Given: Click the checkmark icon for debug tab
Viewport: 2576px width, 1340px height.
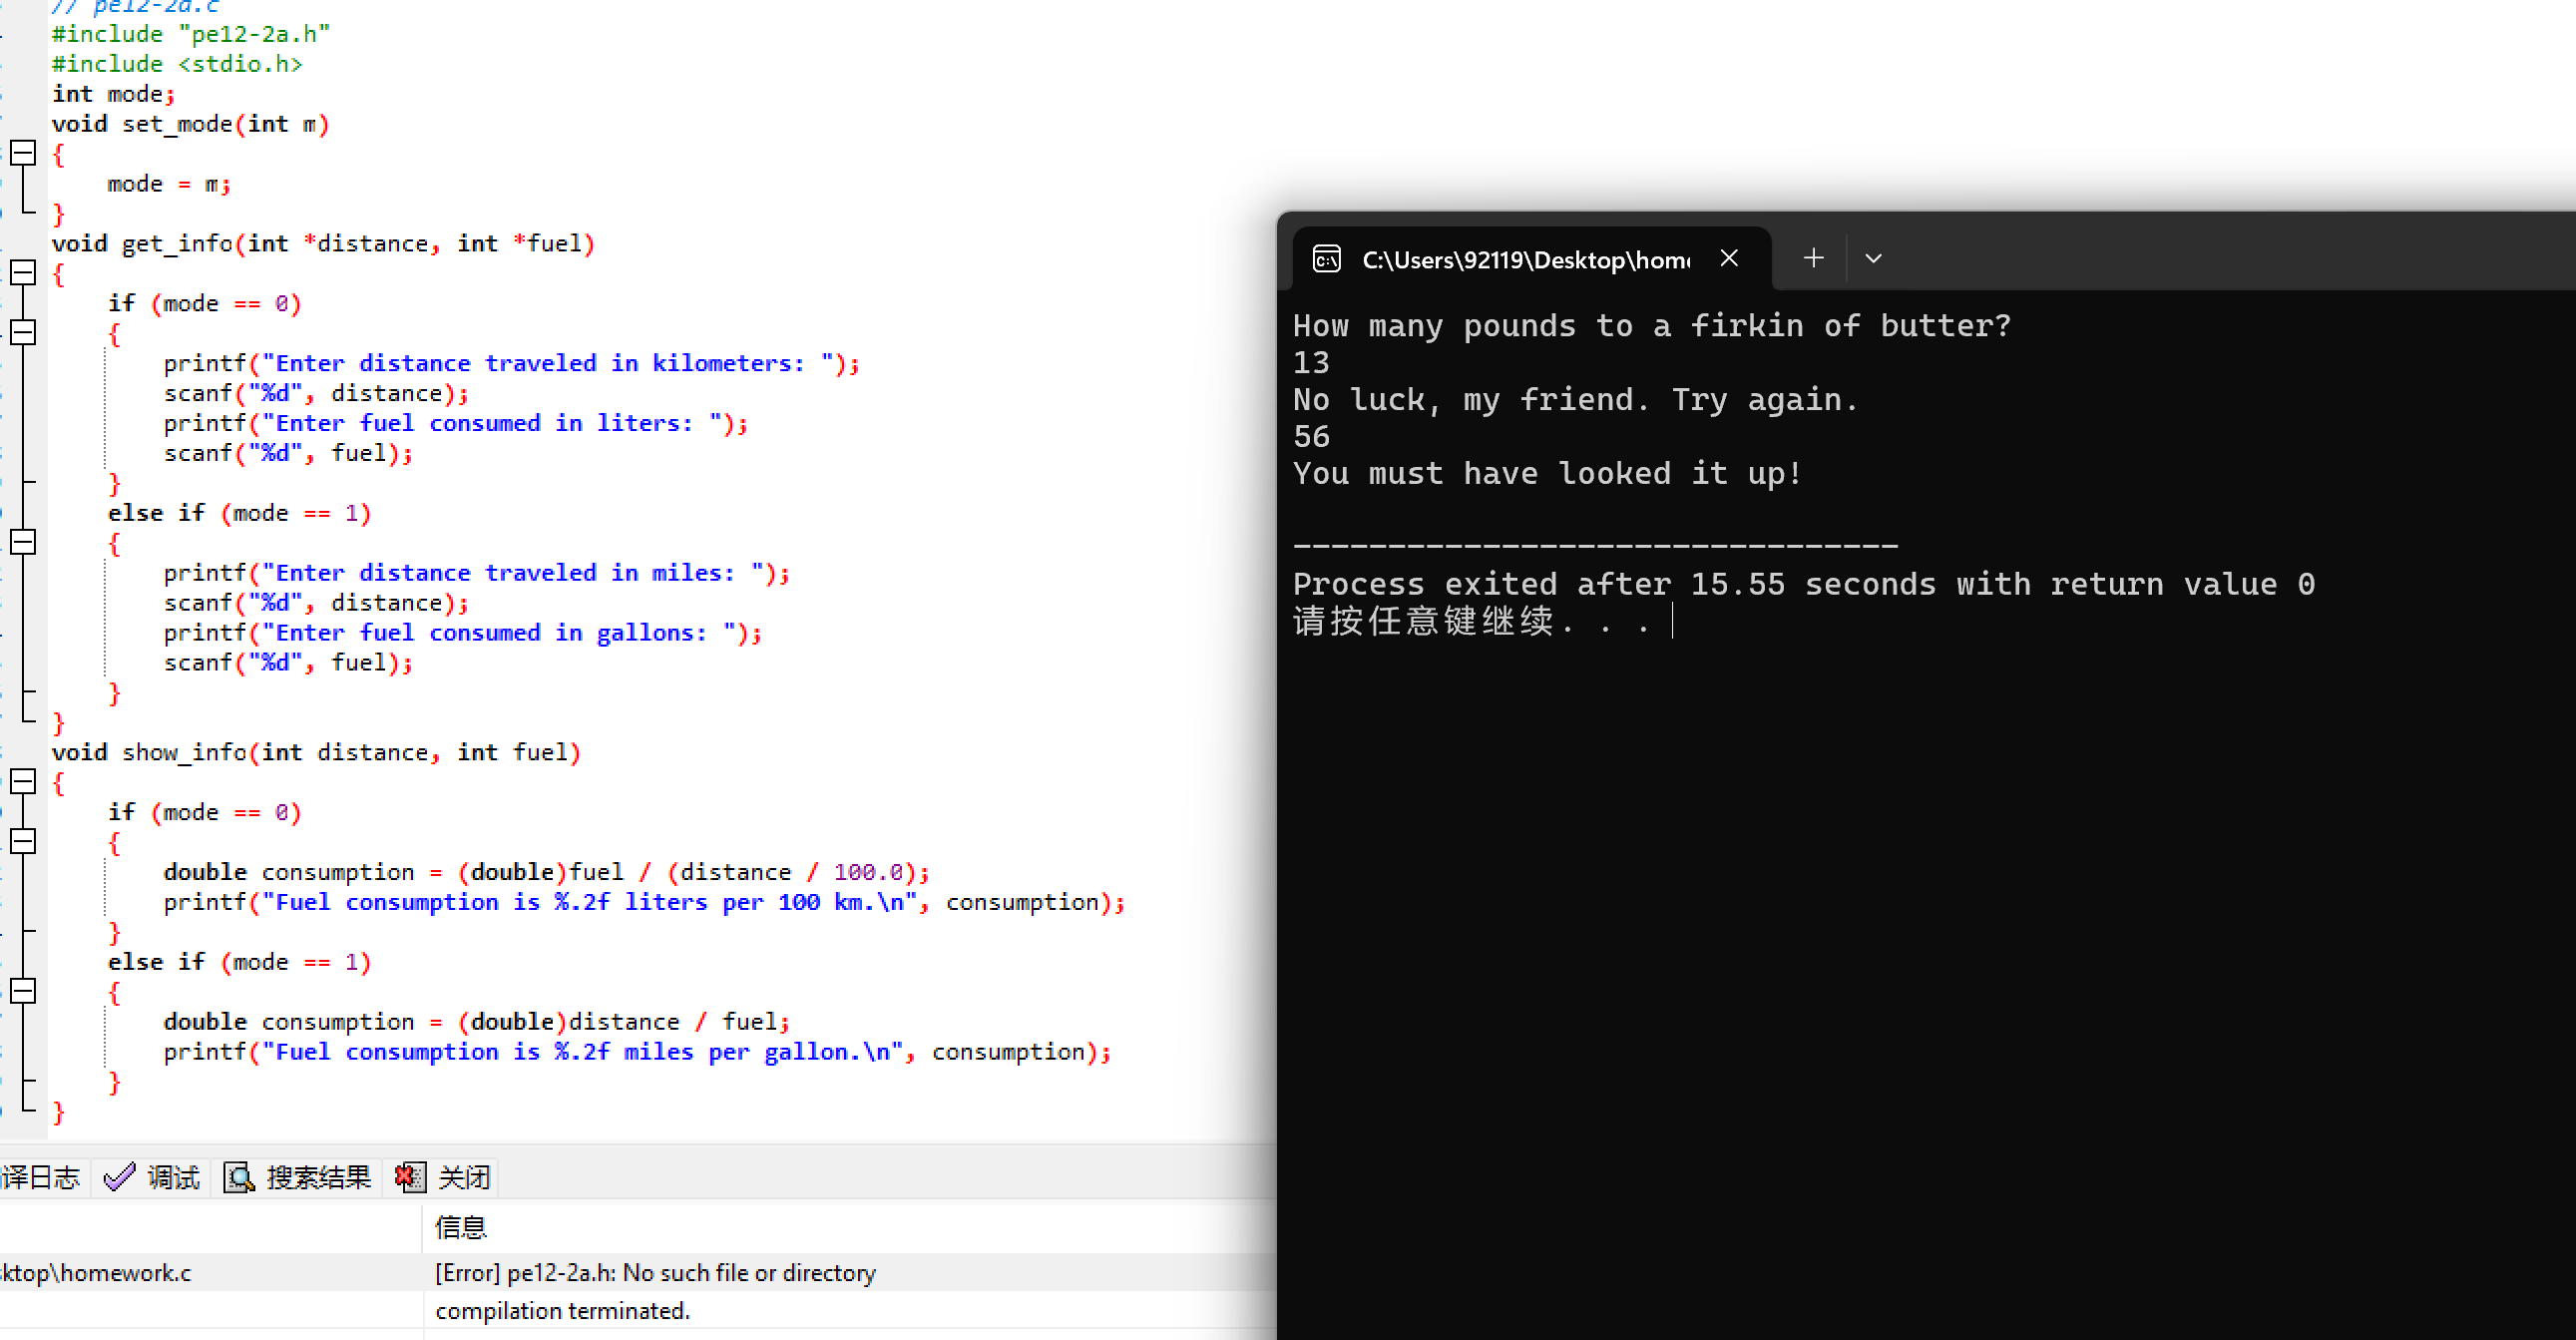Looking at the screenshot, I should click(x=119, y=1177).
